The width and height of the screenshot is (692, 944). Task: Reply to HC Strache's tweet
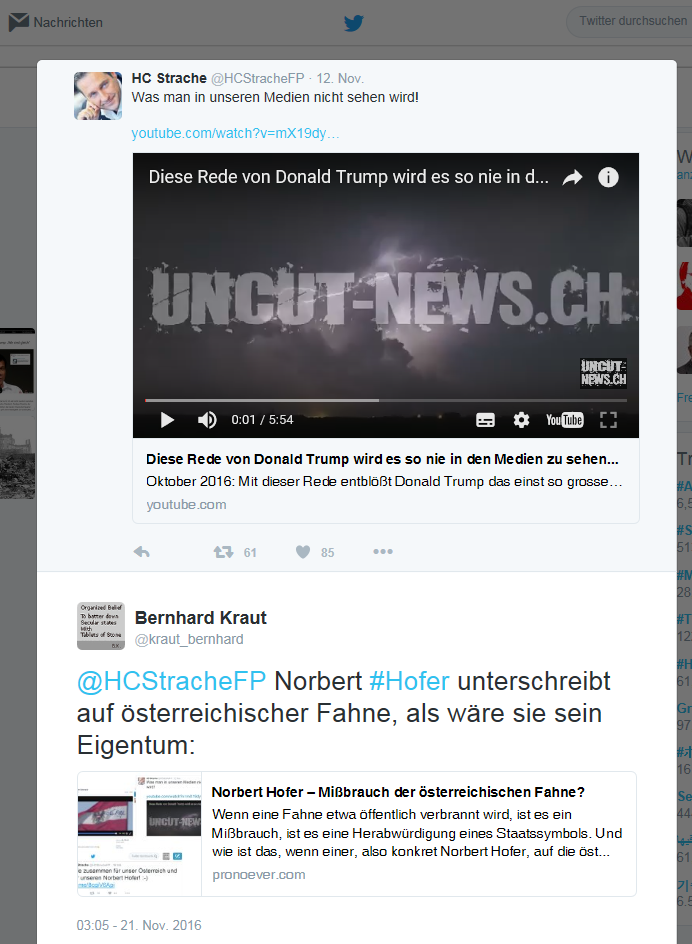click(x=142, y=551)
